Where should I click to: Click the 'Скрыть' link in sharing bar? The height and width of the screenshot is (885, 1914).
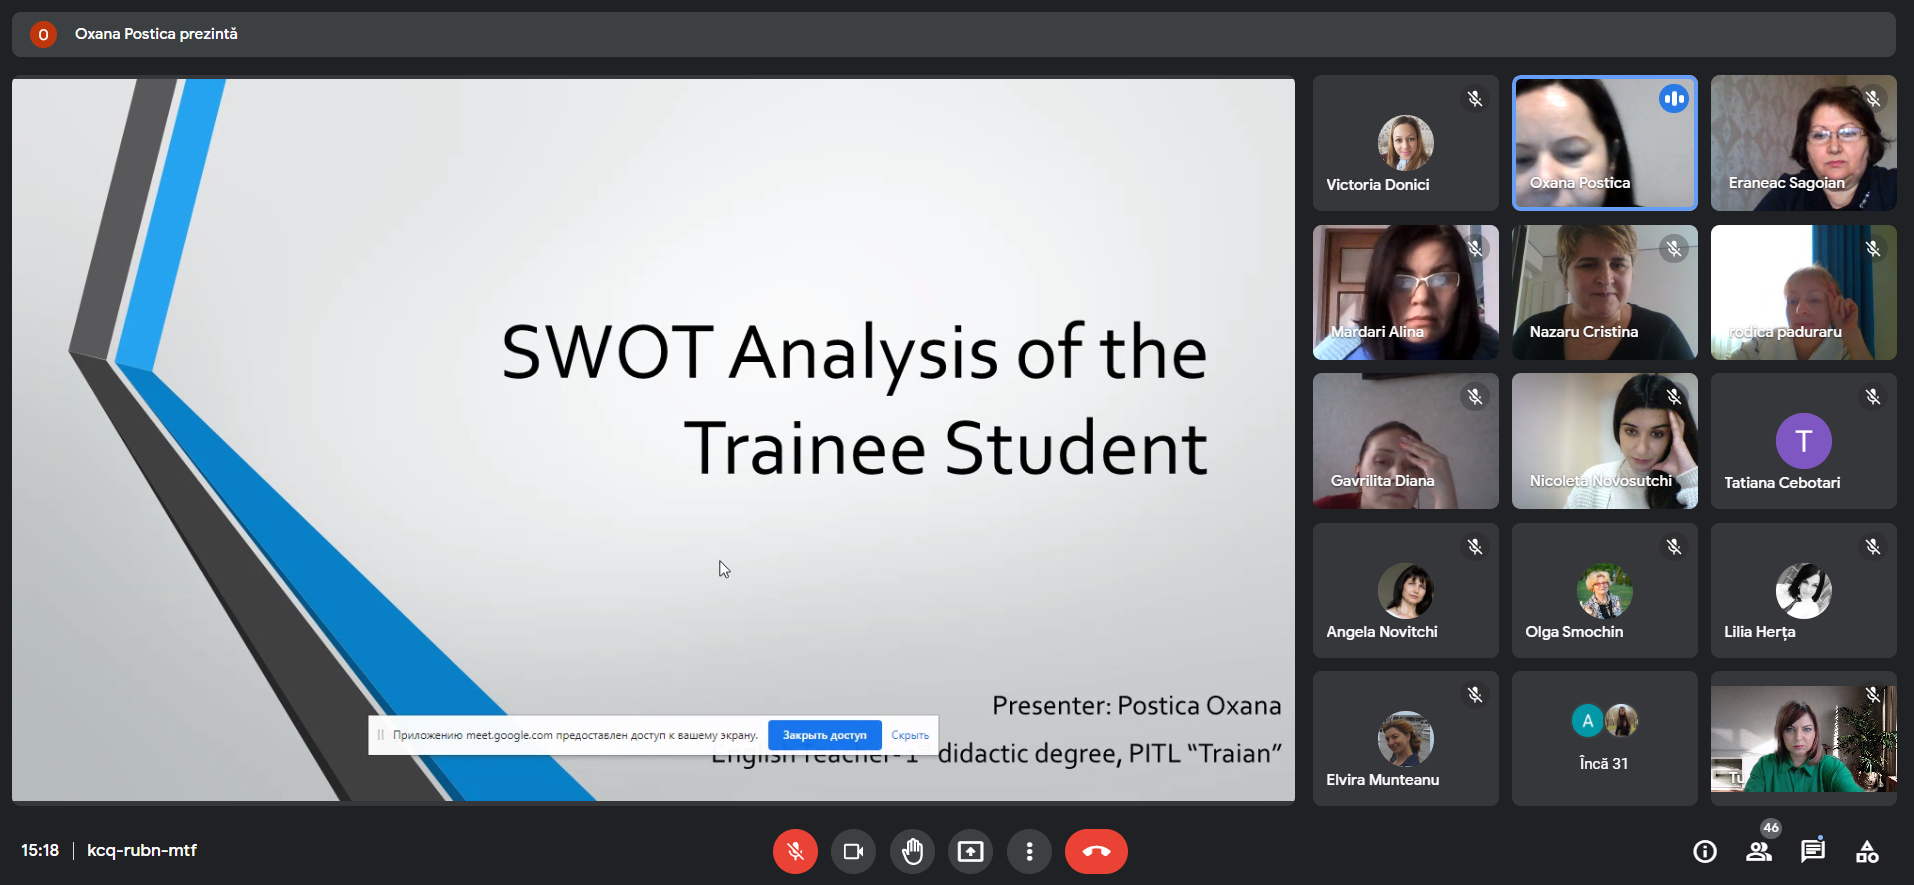tap(910, 735)
